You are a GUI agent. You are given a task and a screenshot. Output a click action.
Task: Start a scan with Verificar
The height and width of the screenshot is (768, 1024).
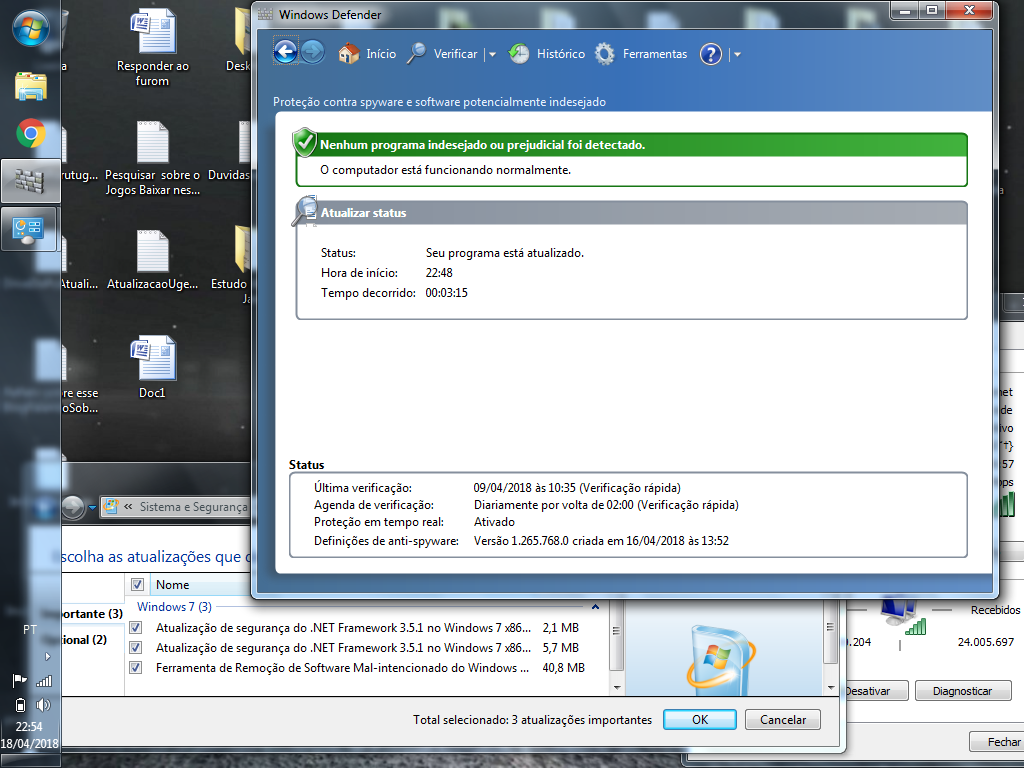(442, 54)
